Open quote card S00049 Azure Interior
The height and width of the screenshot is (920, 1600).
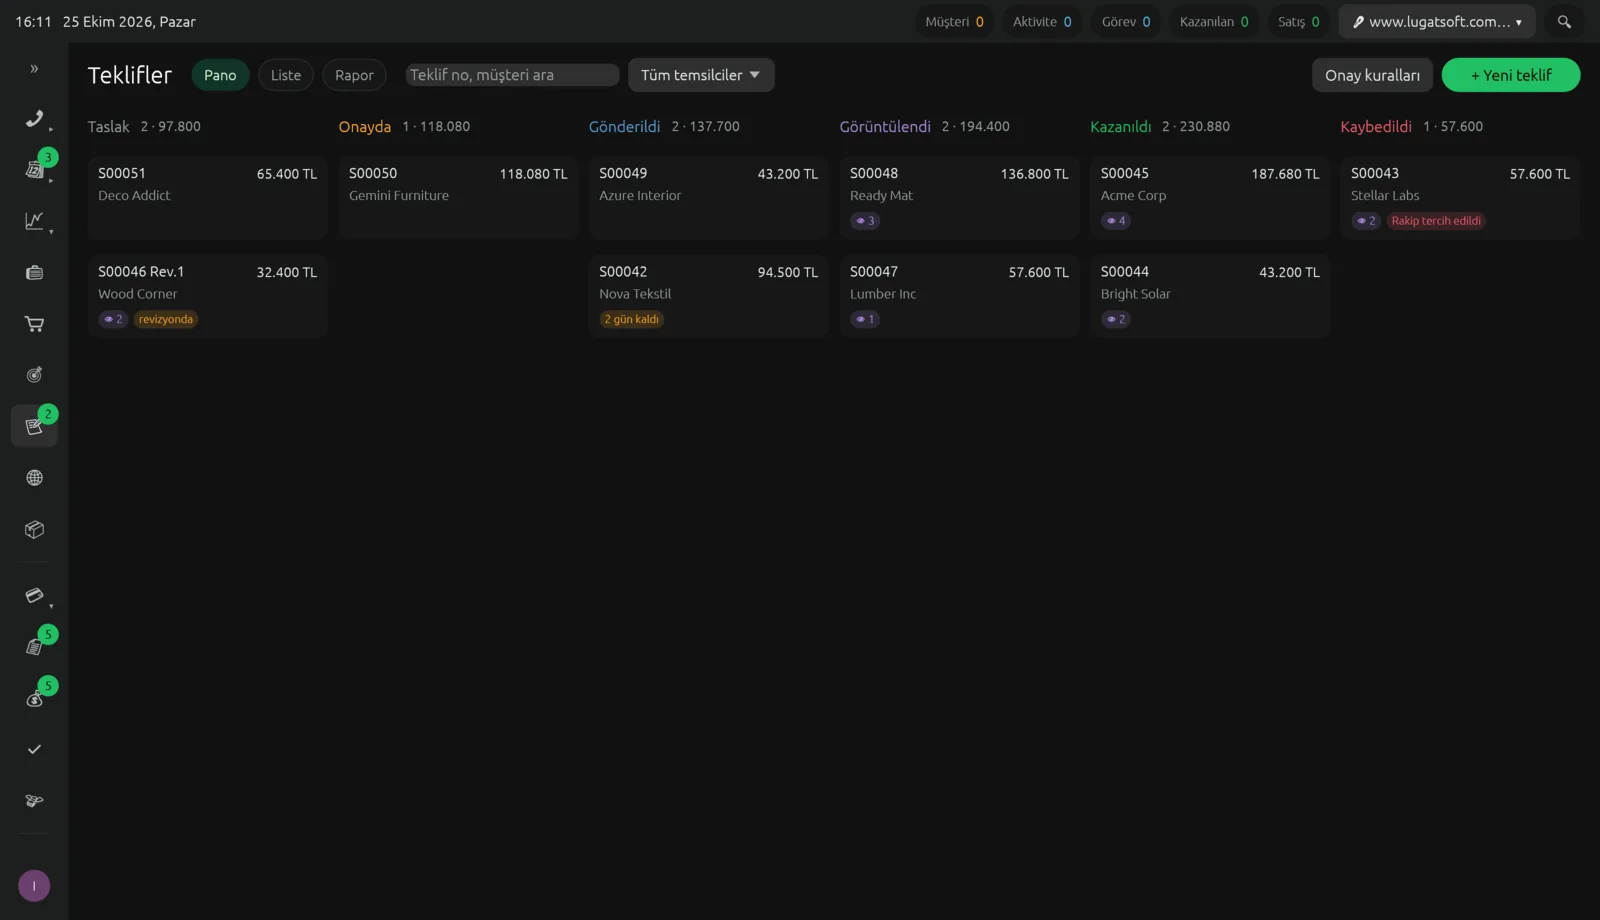point(709,197)
